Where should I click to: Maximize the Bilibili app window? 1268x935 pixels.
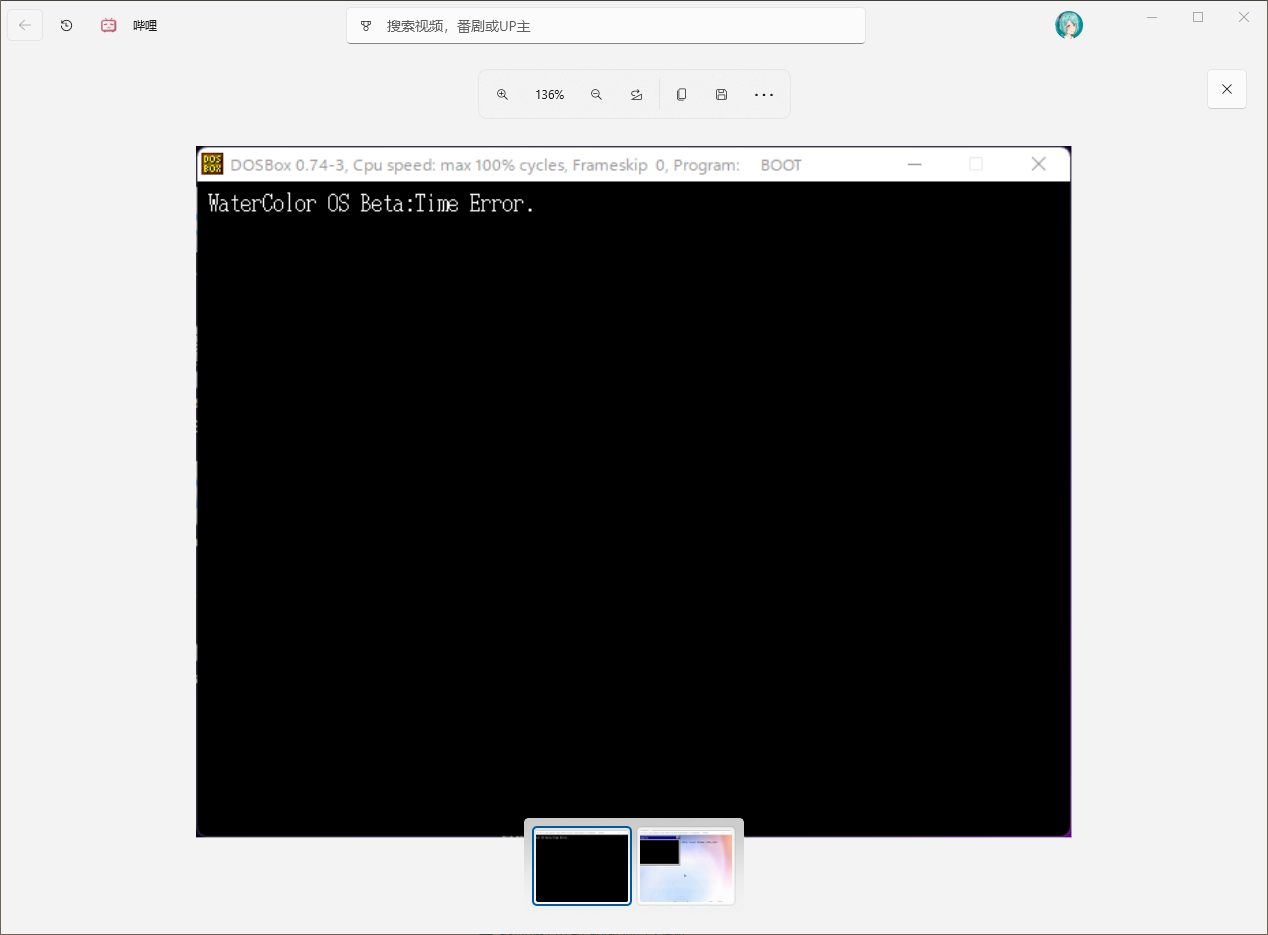coord(1198,17)
